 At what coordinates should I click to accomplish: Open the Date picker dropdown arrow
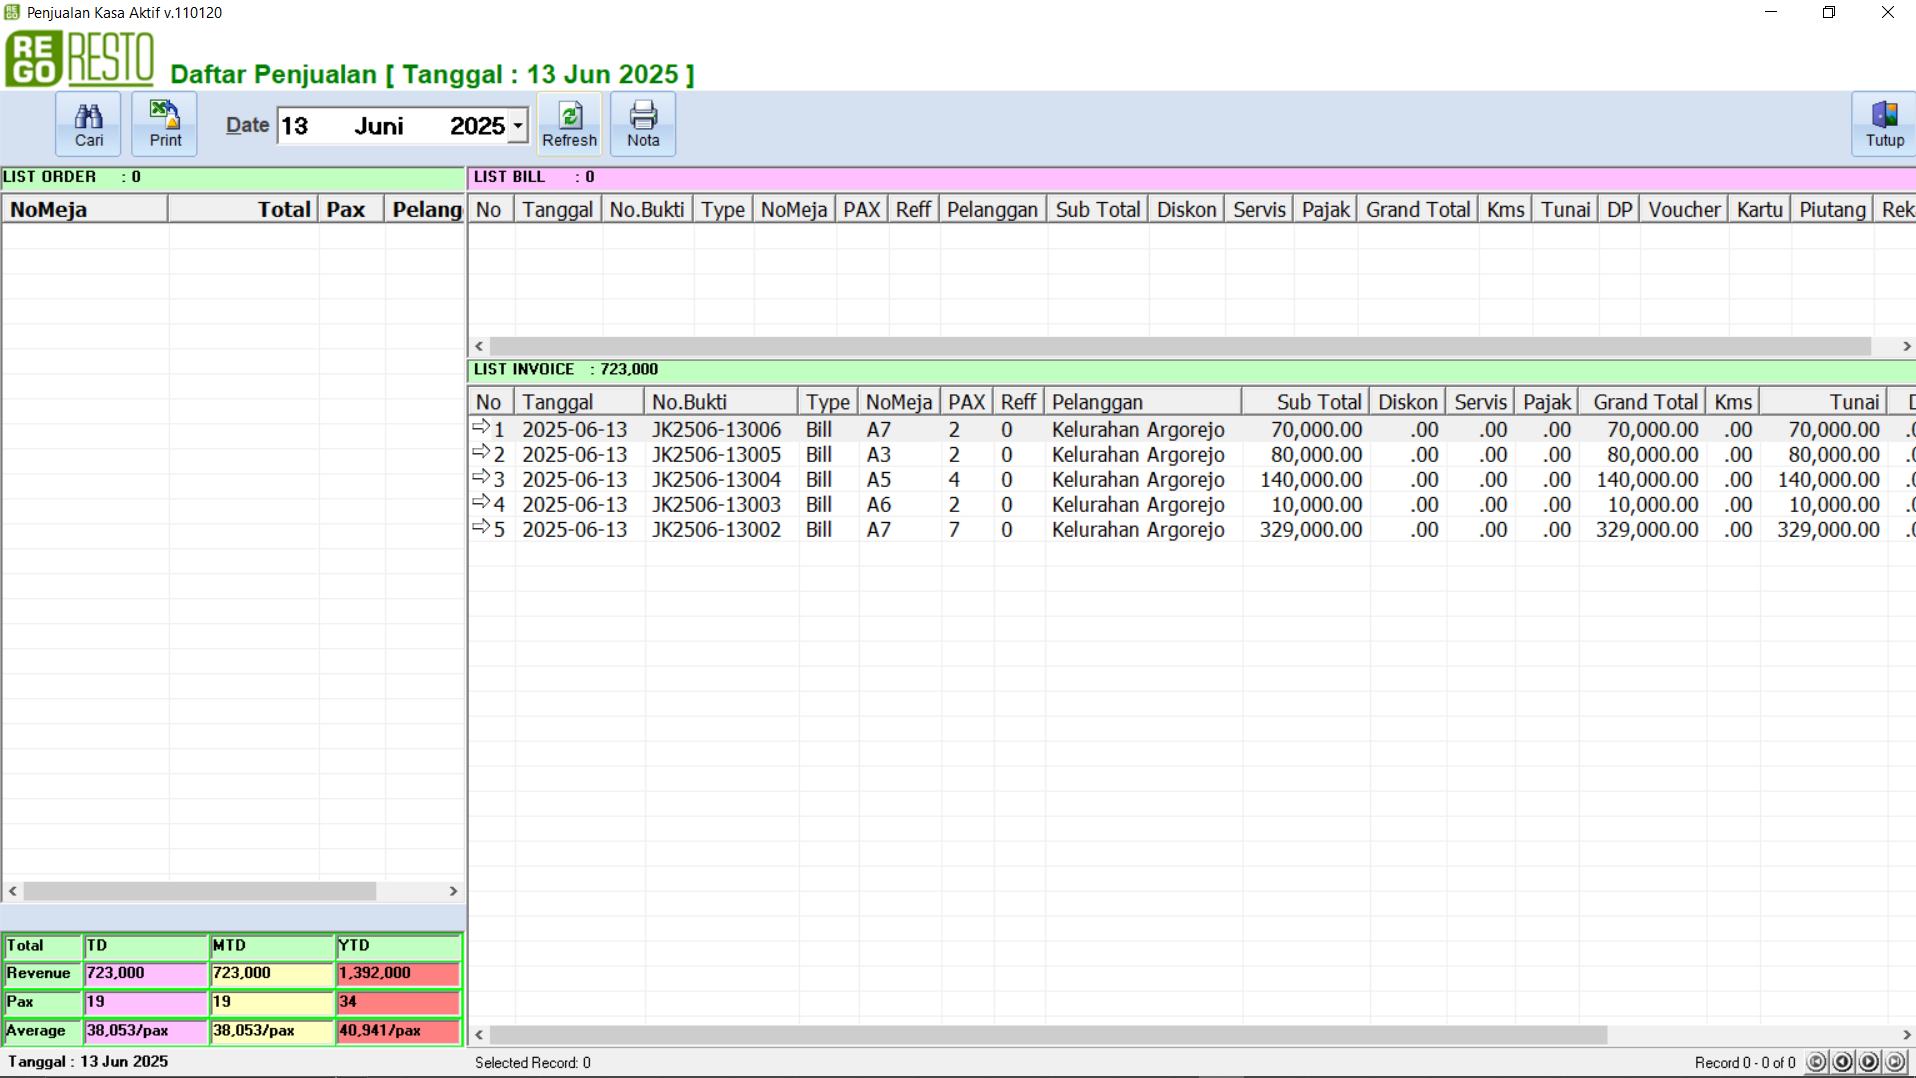[518, 126]
